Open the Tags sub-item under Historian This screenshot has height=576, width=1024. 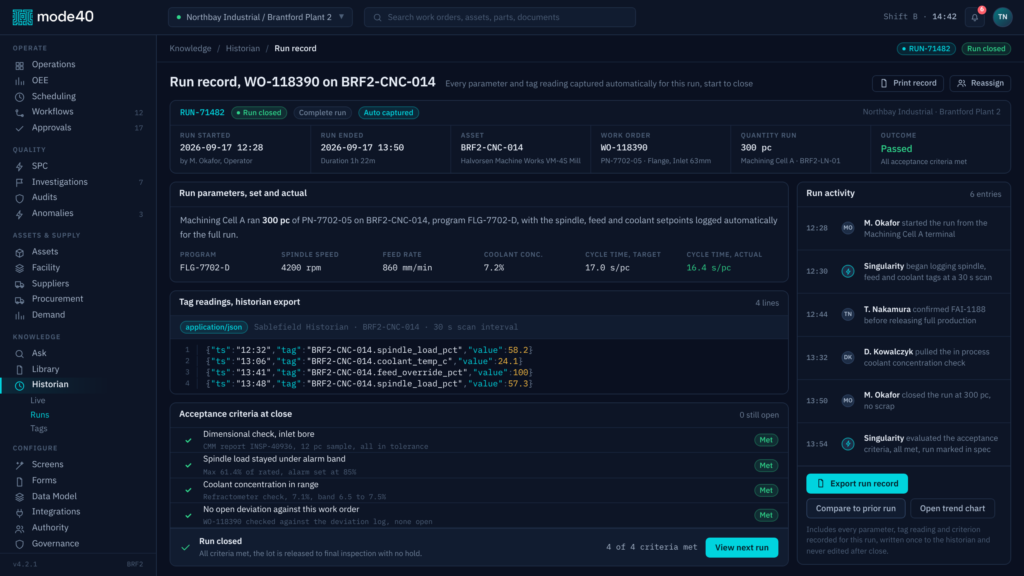[x=39, y=428]
